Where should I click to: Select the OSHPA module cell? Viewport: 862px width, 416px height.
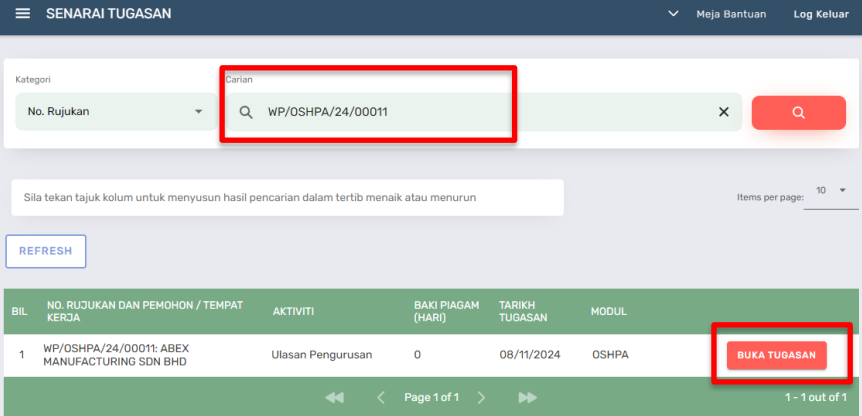pos(610,355)
